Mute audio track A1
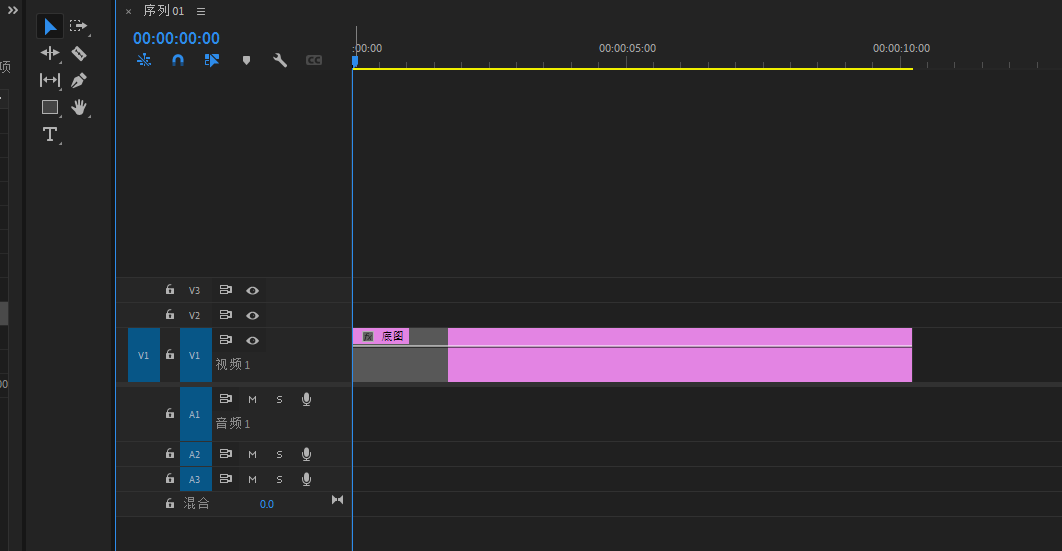Image resolution: width=1062 pixels, height=551 pixels. [253, 399]
